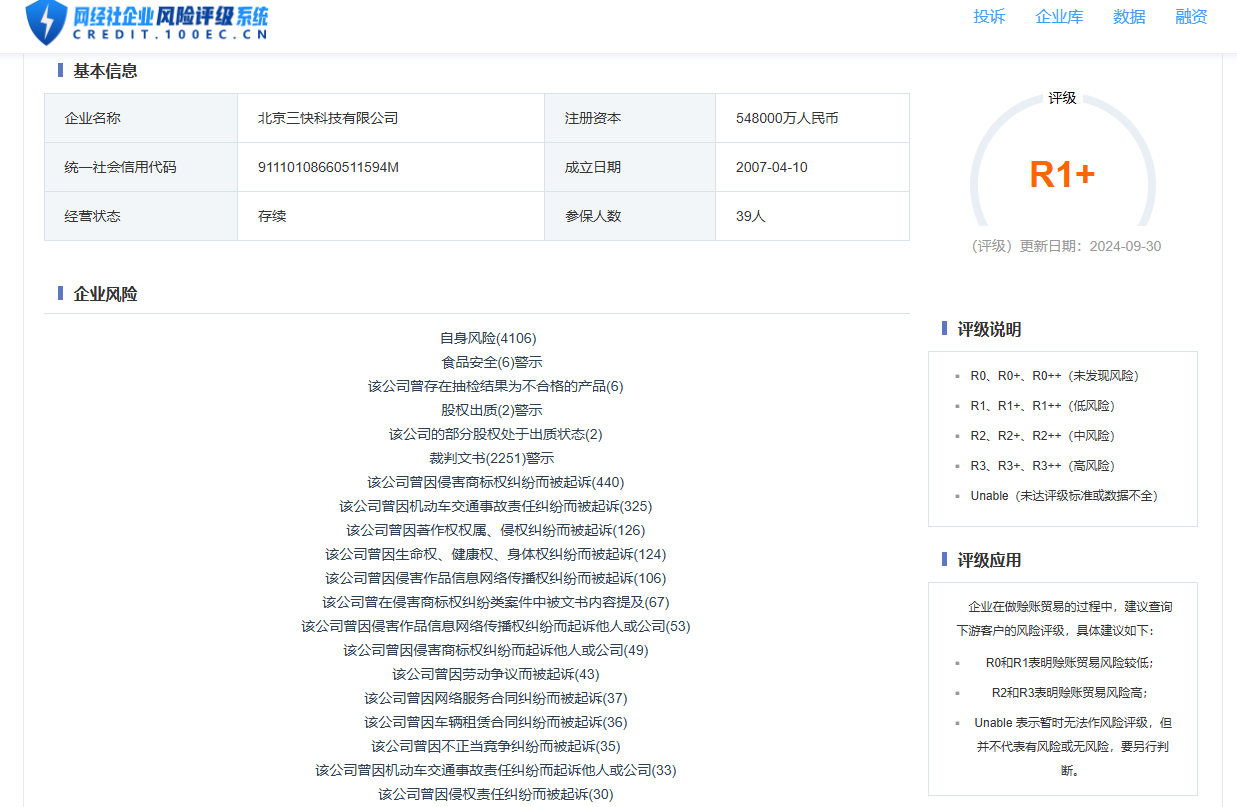Expand the 食品安全(6)警示 section
1237x807 pixels.
(x=492, y=362)
